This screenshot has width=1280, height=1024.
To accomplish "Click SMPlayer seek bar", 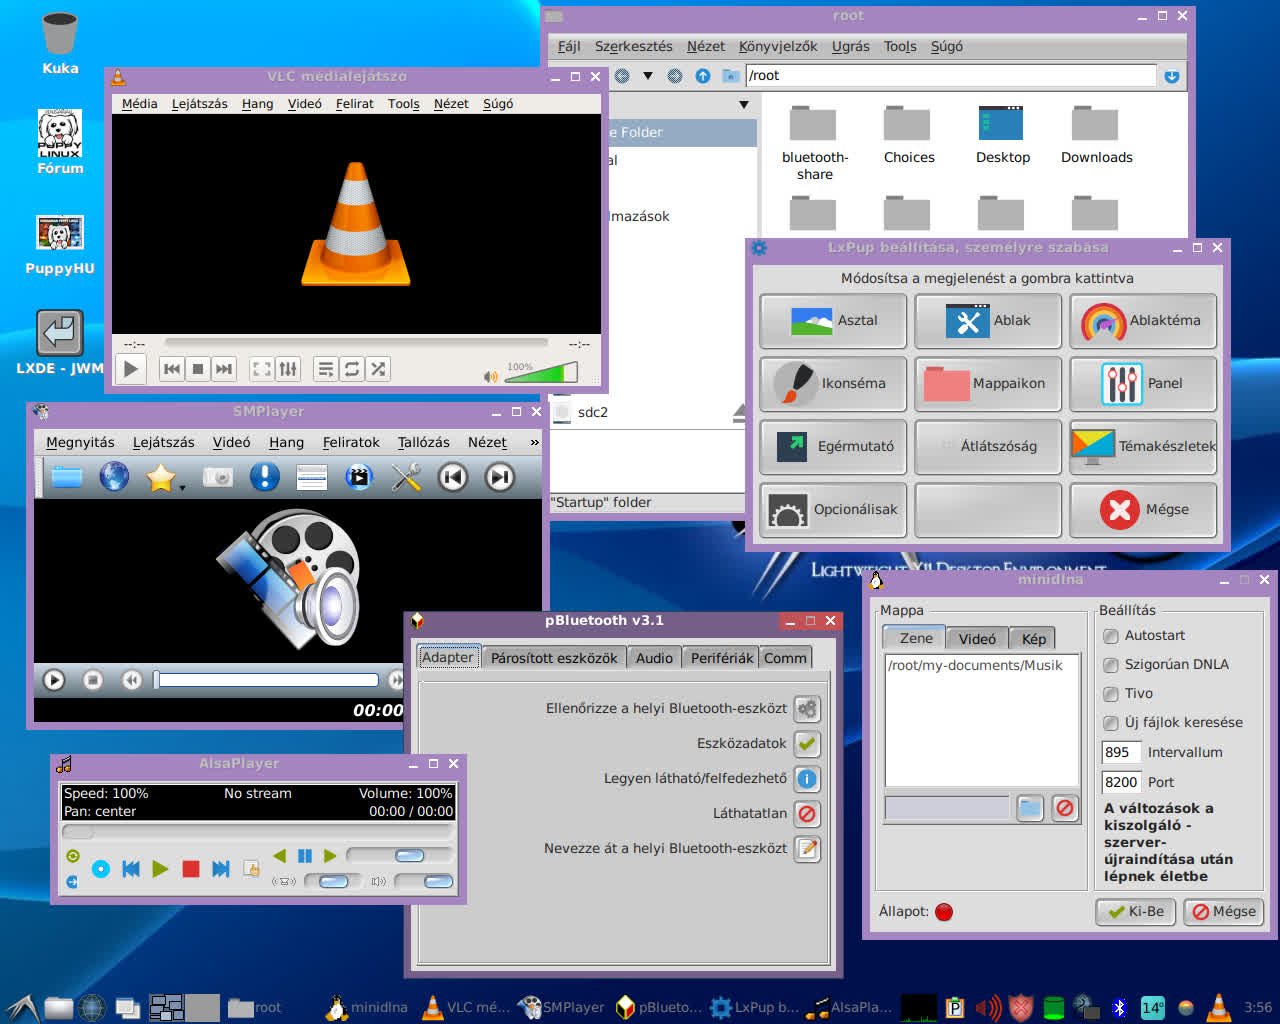I will (x=267, y=680).
